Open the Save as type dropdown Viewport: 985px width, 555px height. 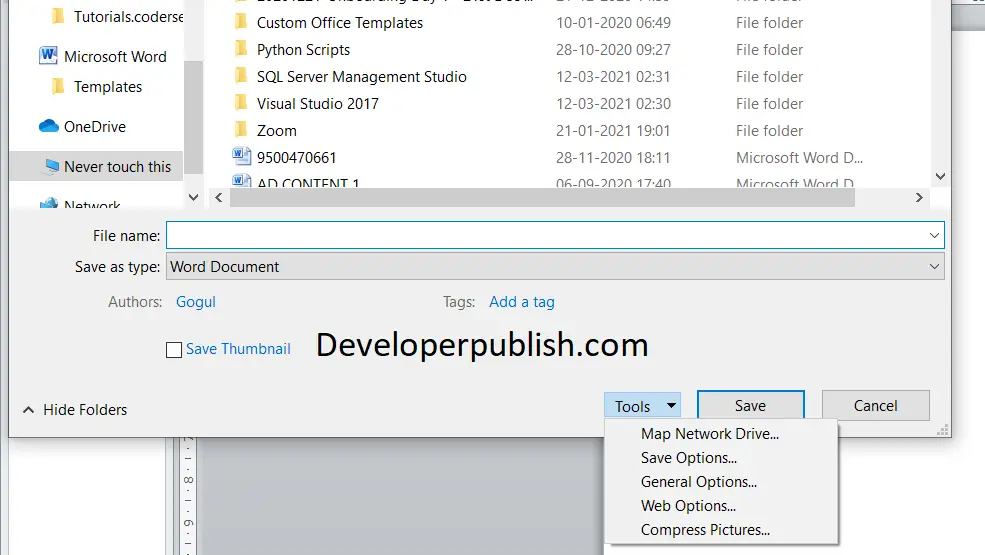(x=555, y=267)
